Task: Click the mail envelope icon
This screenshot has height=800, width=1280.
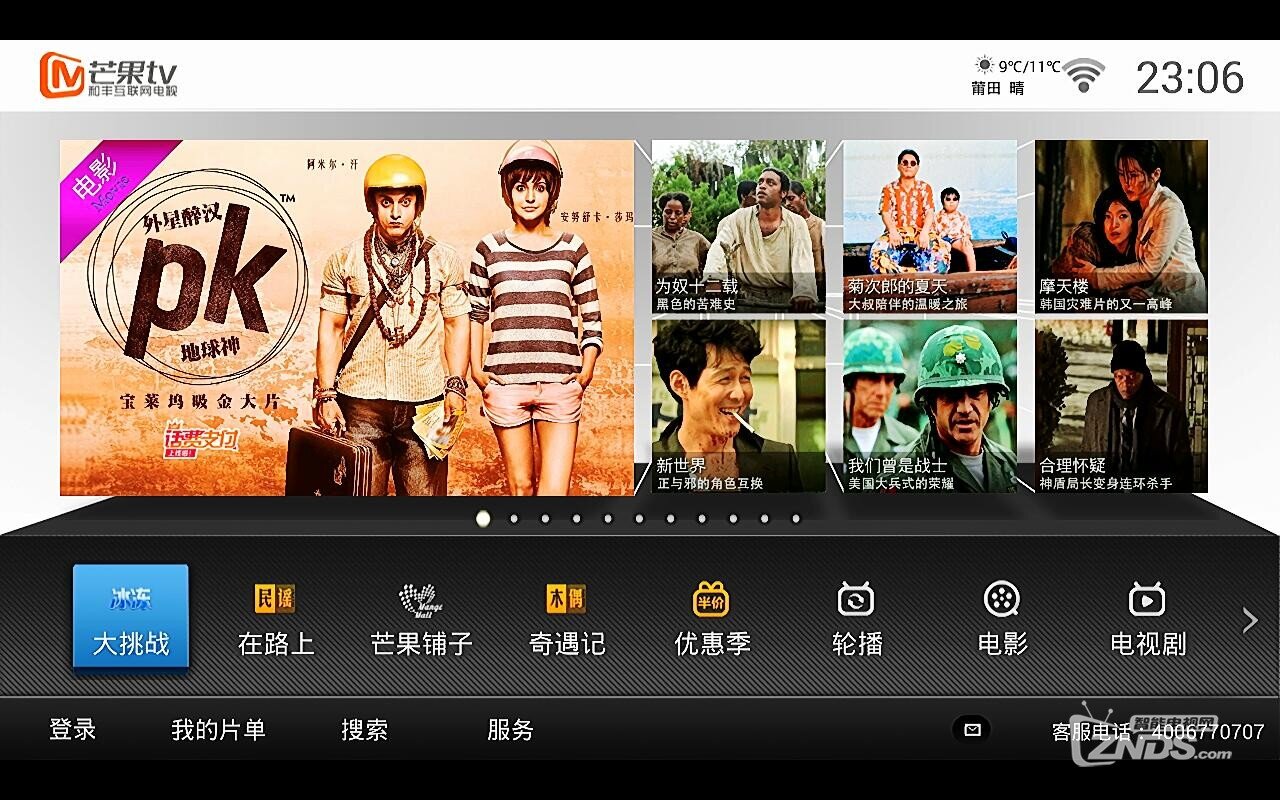Action: click(972, 730)
